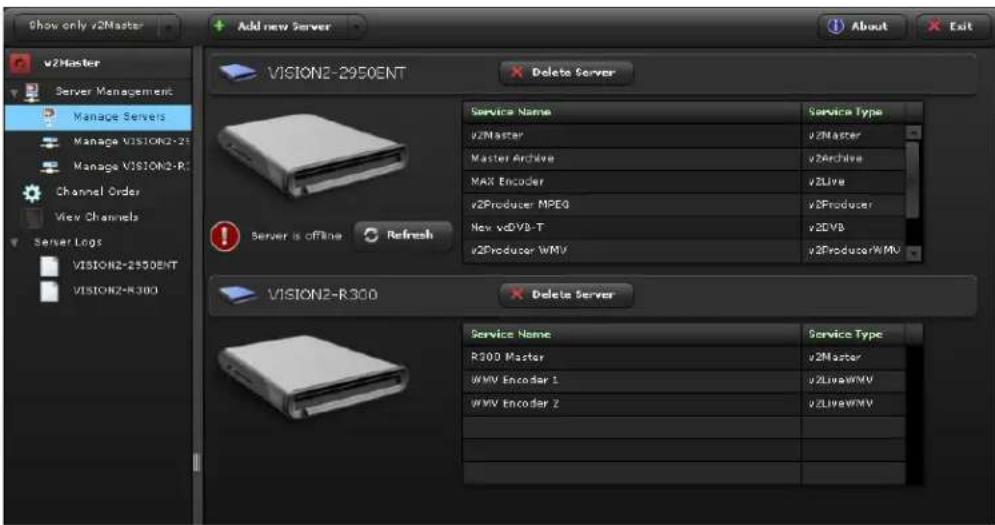Viewport: 995px width, 525px height.
Task: Click Service Type header in VISION2-2950ENT table
Action: coord(853,112)
